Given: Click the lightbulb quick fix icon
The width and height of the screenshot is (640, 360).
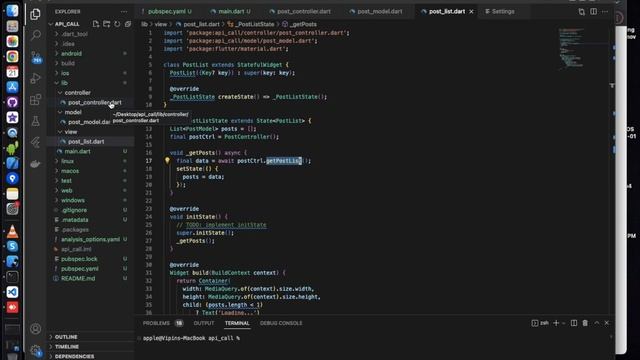Looking at the screenshot, I should pyautogui.click(x=167, y=161).
